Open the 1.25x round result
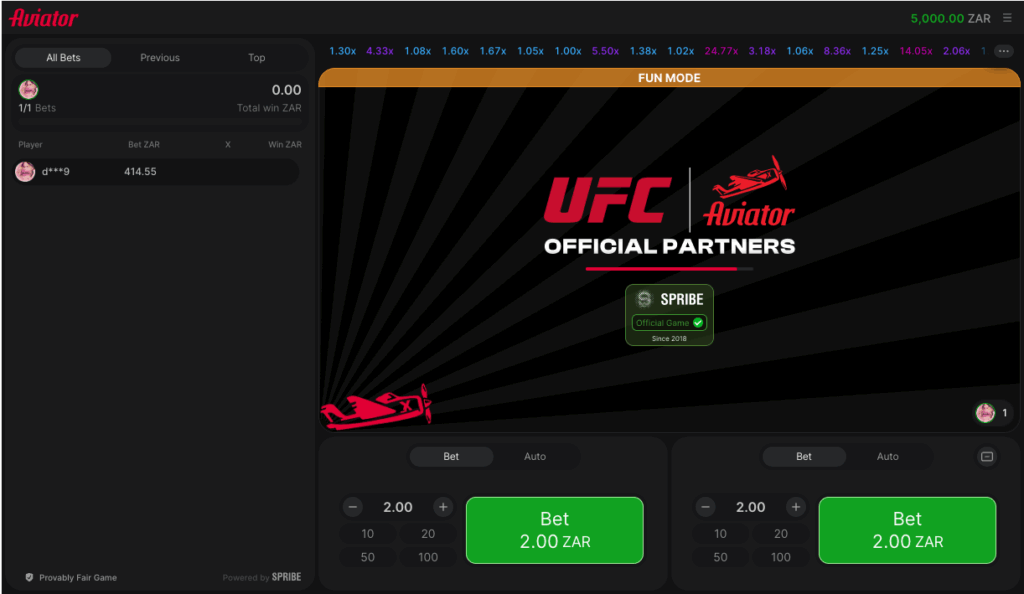 pos(875,51)
